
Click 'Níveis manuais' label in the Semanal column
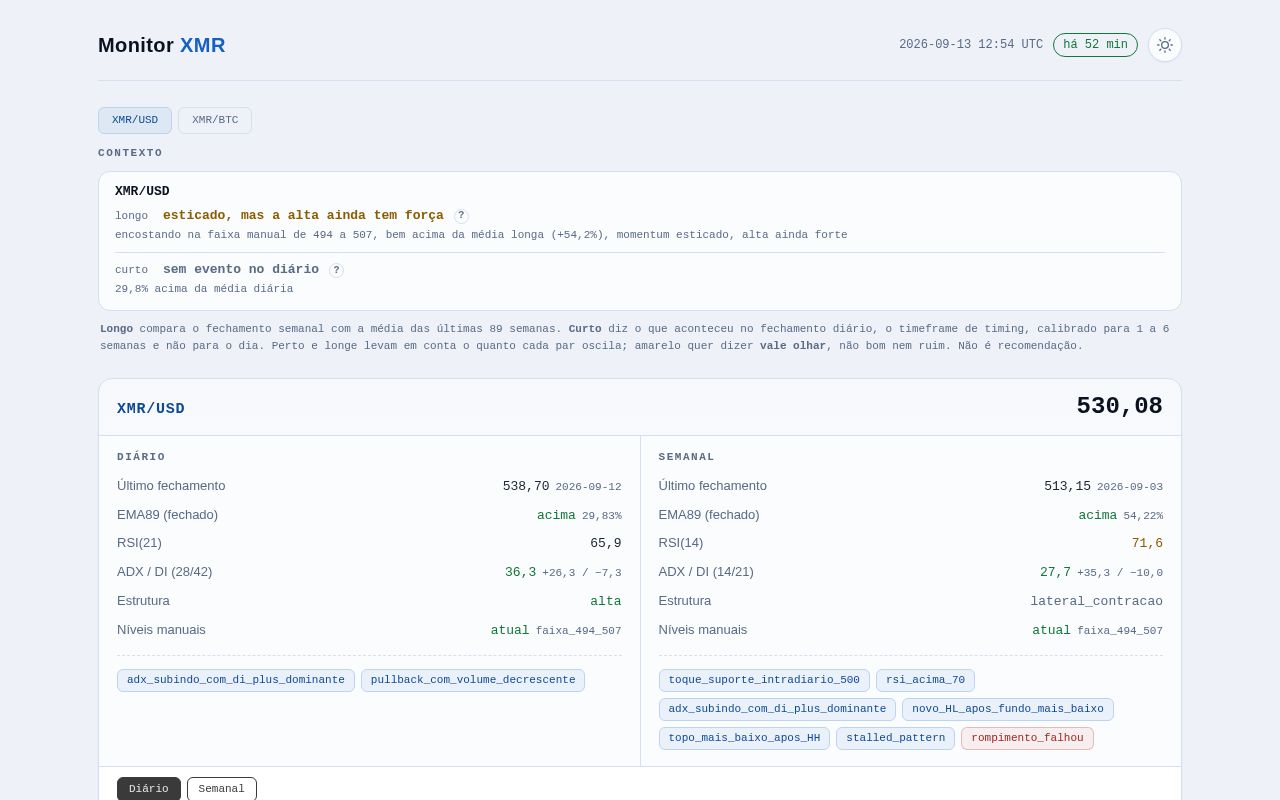point(703,630)
